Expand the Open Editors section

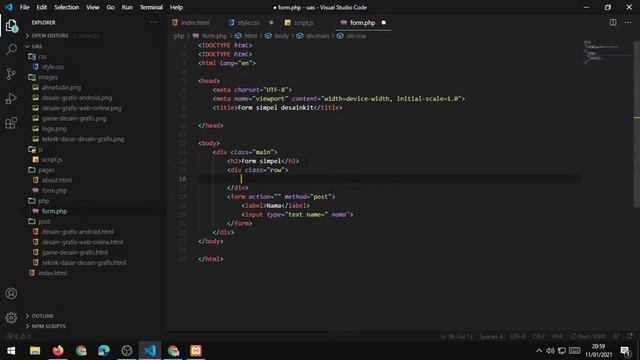pyautogui.click(x=49, y=36)
